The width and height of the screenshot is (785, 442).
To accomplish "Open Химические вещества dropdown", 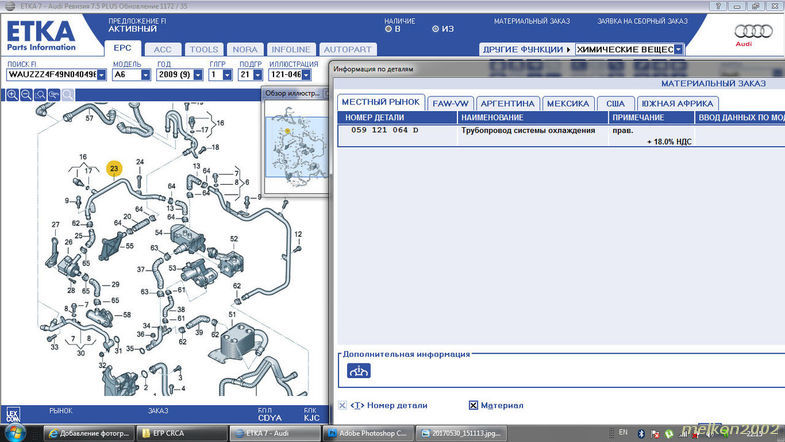I will 678,49.
